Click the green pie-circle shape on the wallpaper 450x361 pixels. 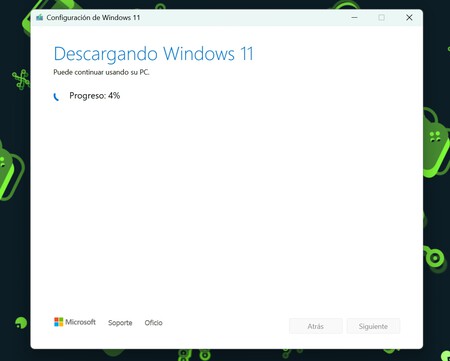21,323
